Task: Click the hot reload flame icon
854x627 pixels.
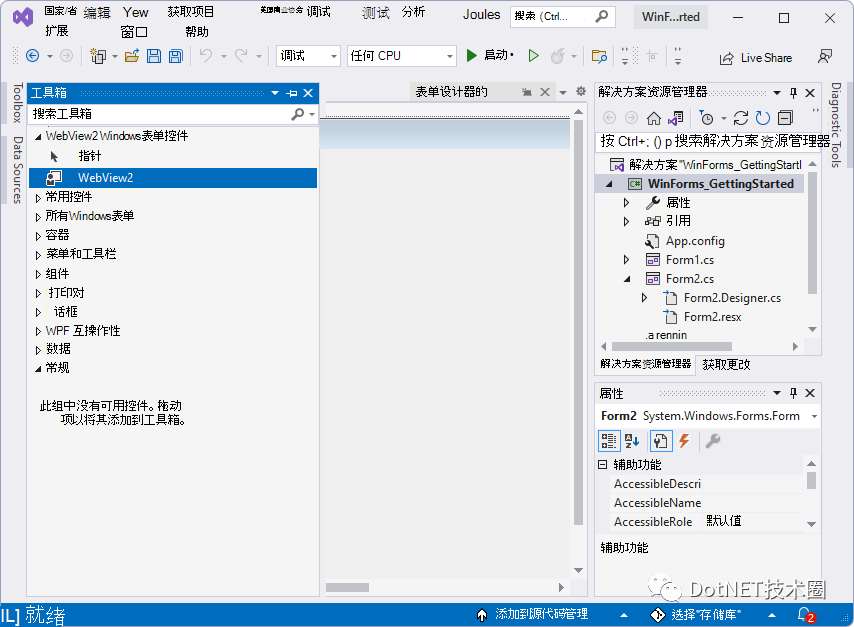Action: pos(558,56)
